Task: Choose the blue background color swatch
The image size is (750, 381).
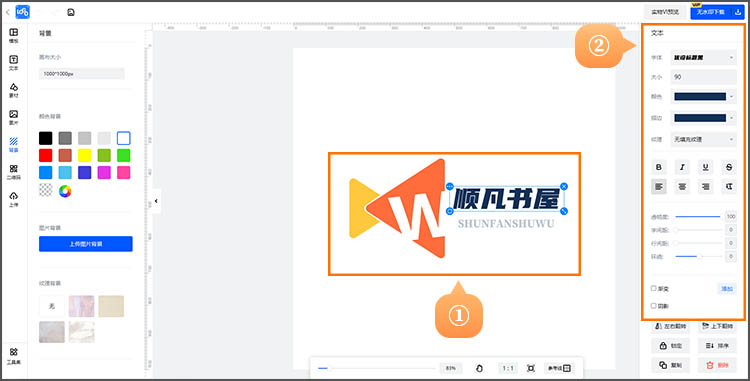Action: click(45, 173)
